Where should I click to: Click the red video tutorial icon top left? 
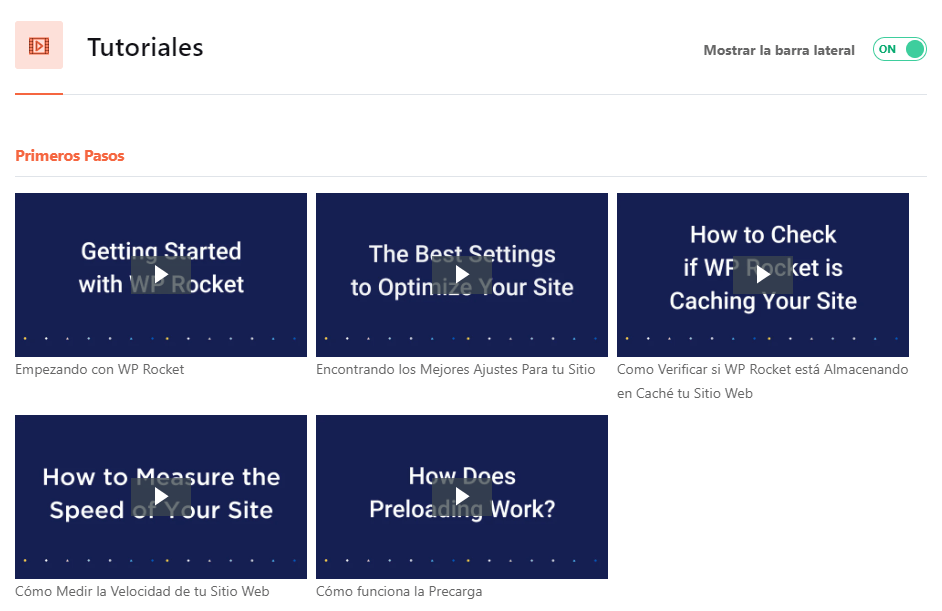(38, 44)
